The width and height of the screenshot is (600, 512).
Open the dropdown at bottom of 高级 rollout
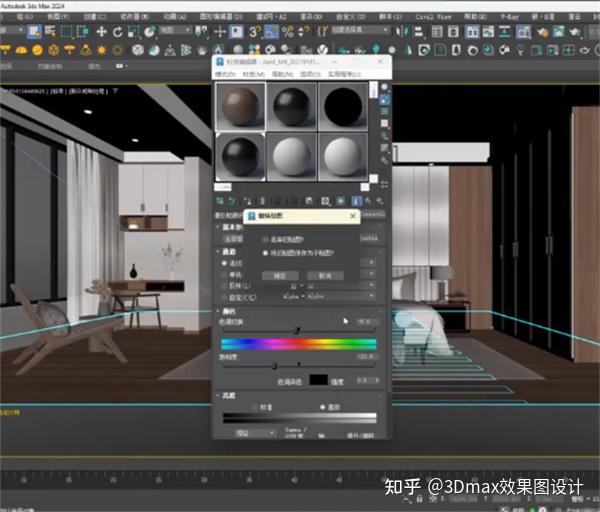(255, 433)
